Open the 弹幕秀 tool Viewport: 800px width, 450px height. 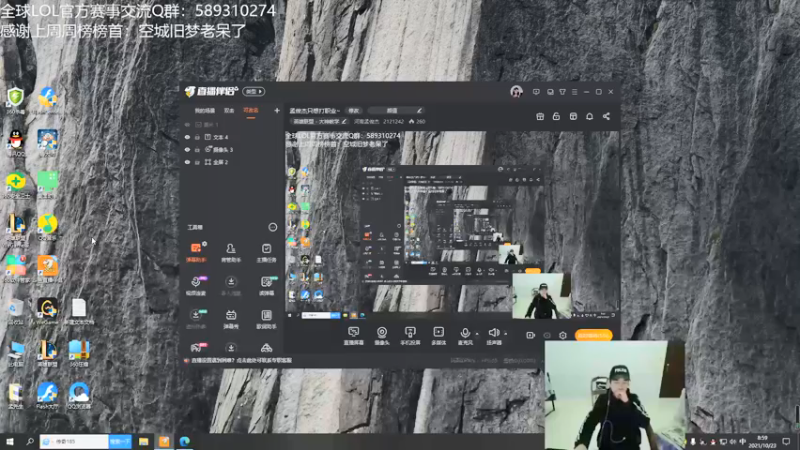[231, 319]
